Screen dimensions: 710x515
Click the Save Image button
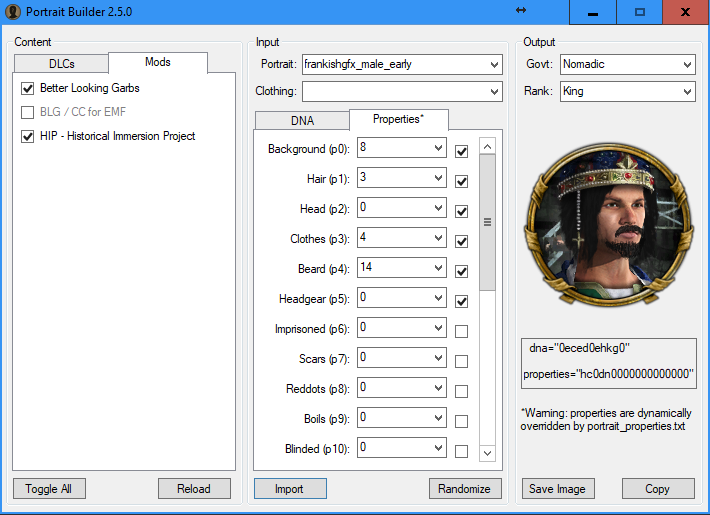558,489
